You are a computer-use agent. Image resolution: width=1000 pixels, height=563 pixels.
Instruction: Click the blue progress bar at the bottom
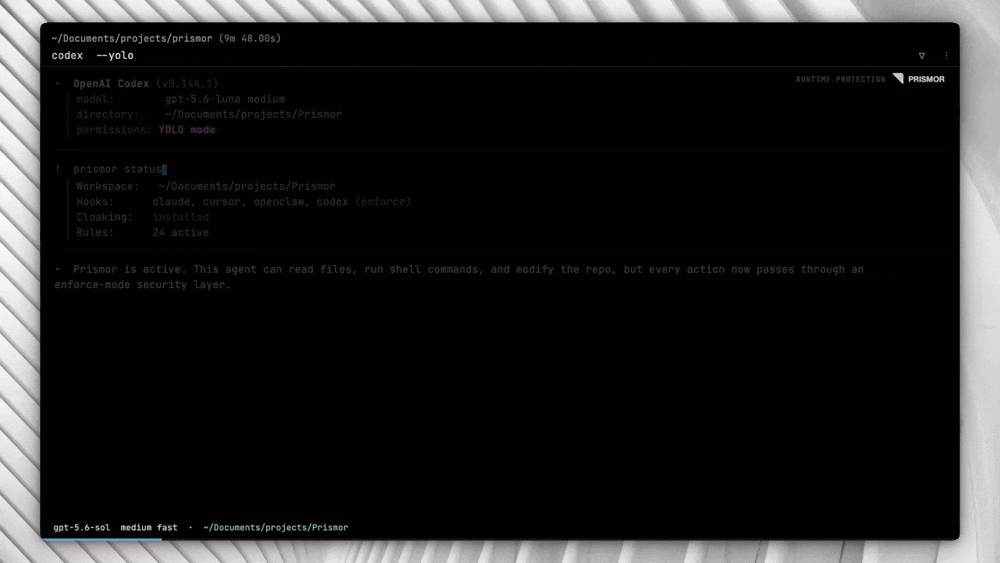pyautogui.click(x=102, y=539)
